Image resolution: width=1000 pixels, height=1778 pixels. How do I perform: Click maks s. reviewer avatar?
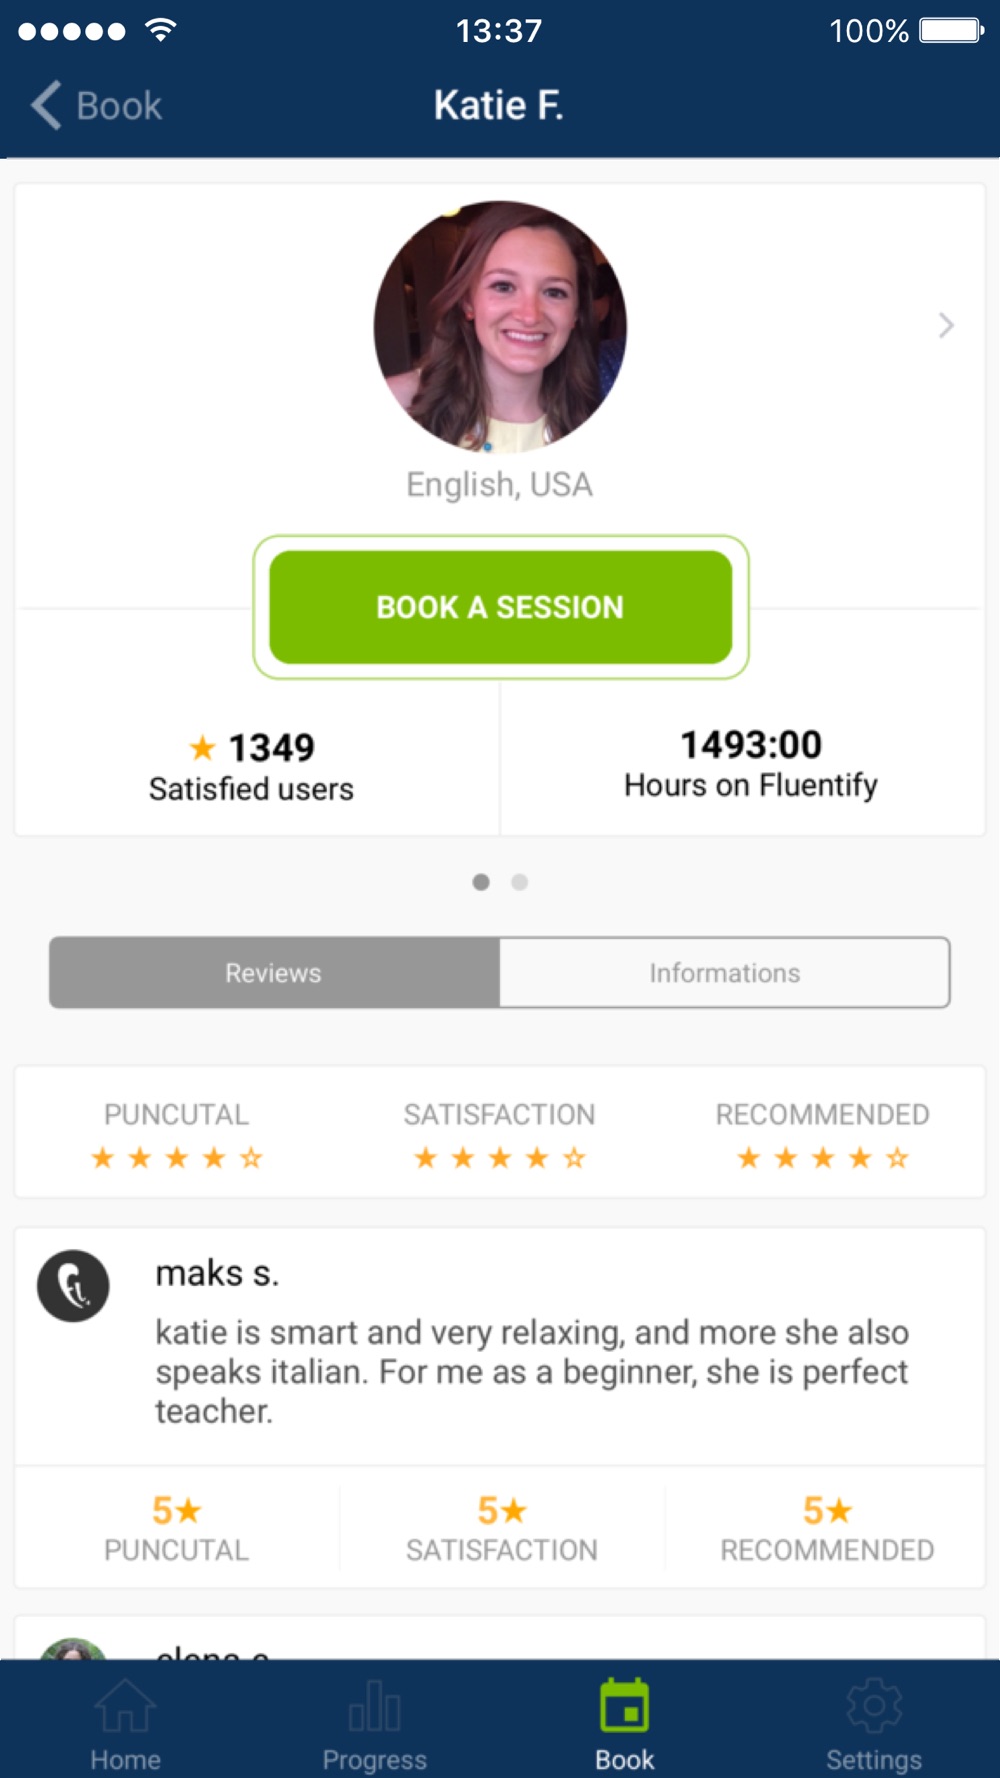pyautogui.click(x=73, y=1286)
